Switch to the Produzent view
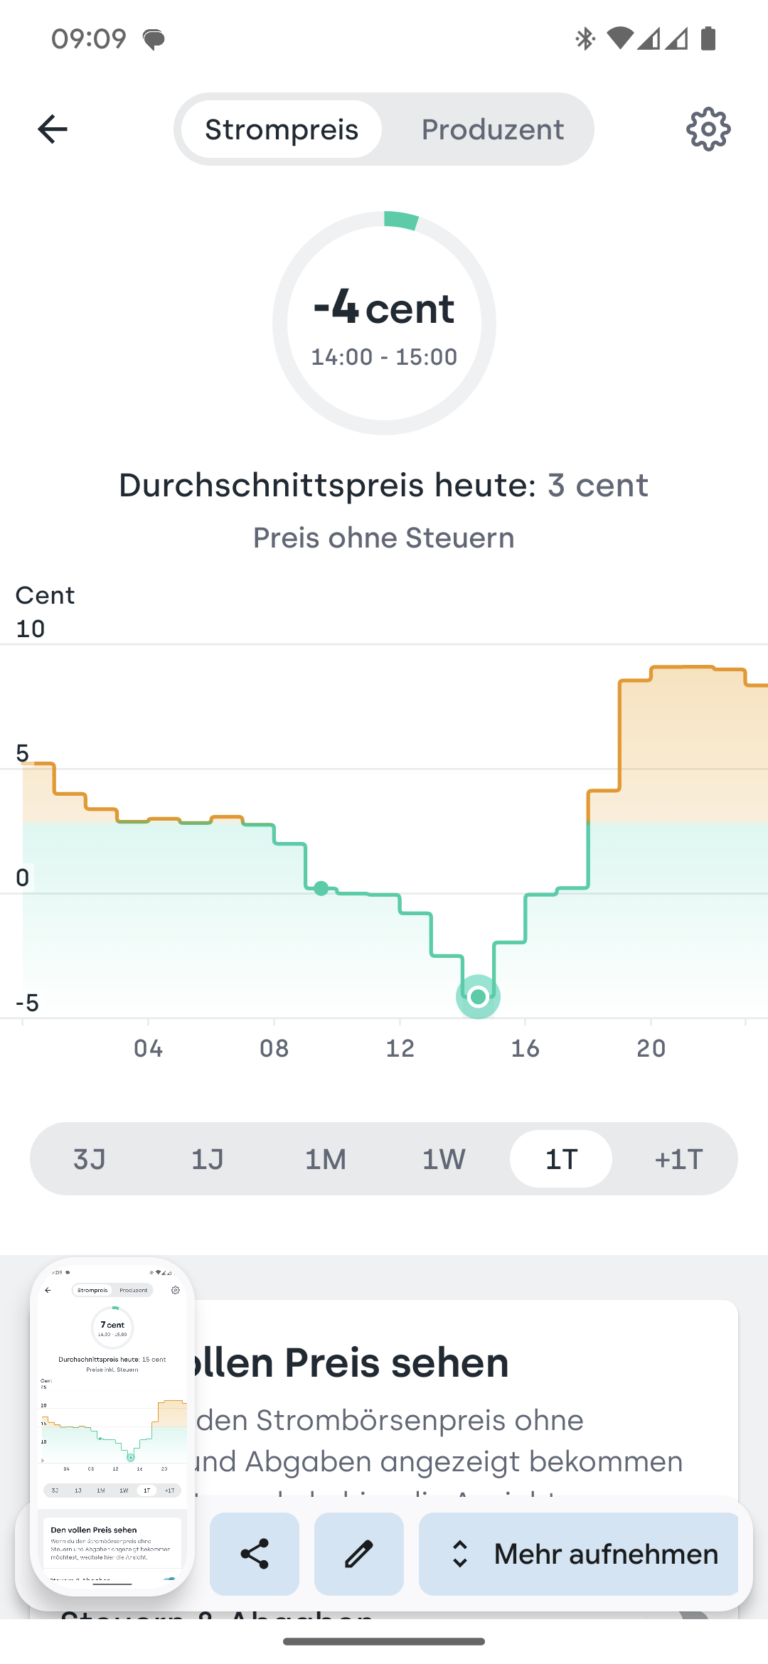 click(x=492, y=129)
